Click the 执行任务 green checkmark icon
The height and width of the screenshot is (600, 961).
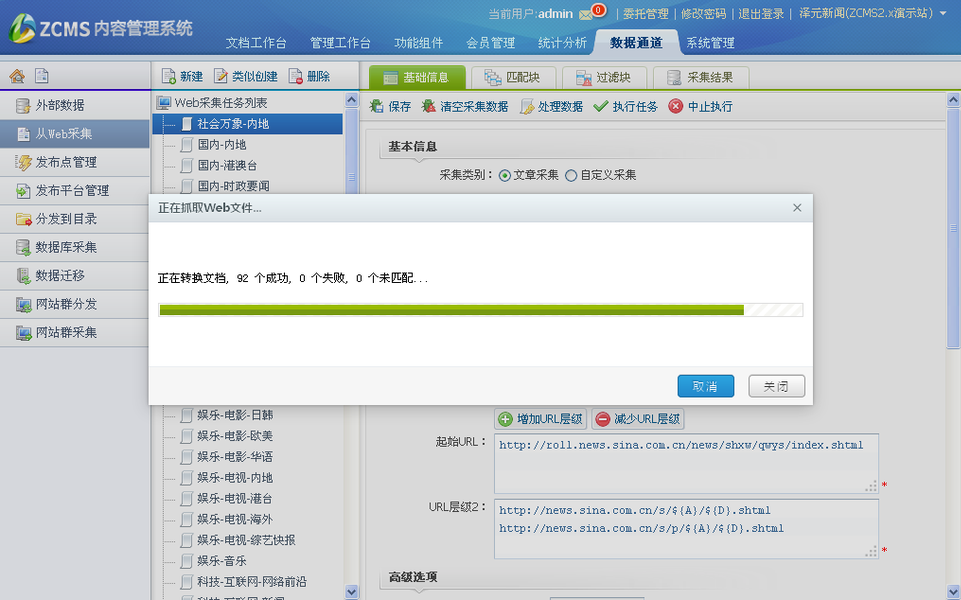600,106
